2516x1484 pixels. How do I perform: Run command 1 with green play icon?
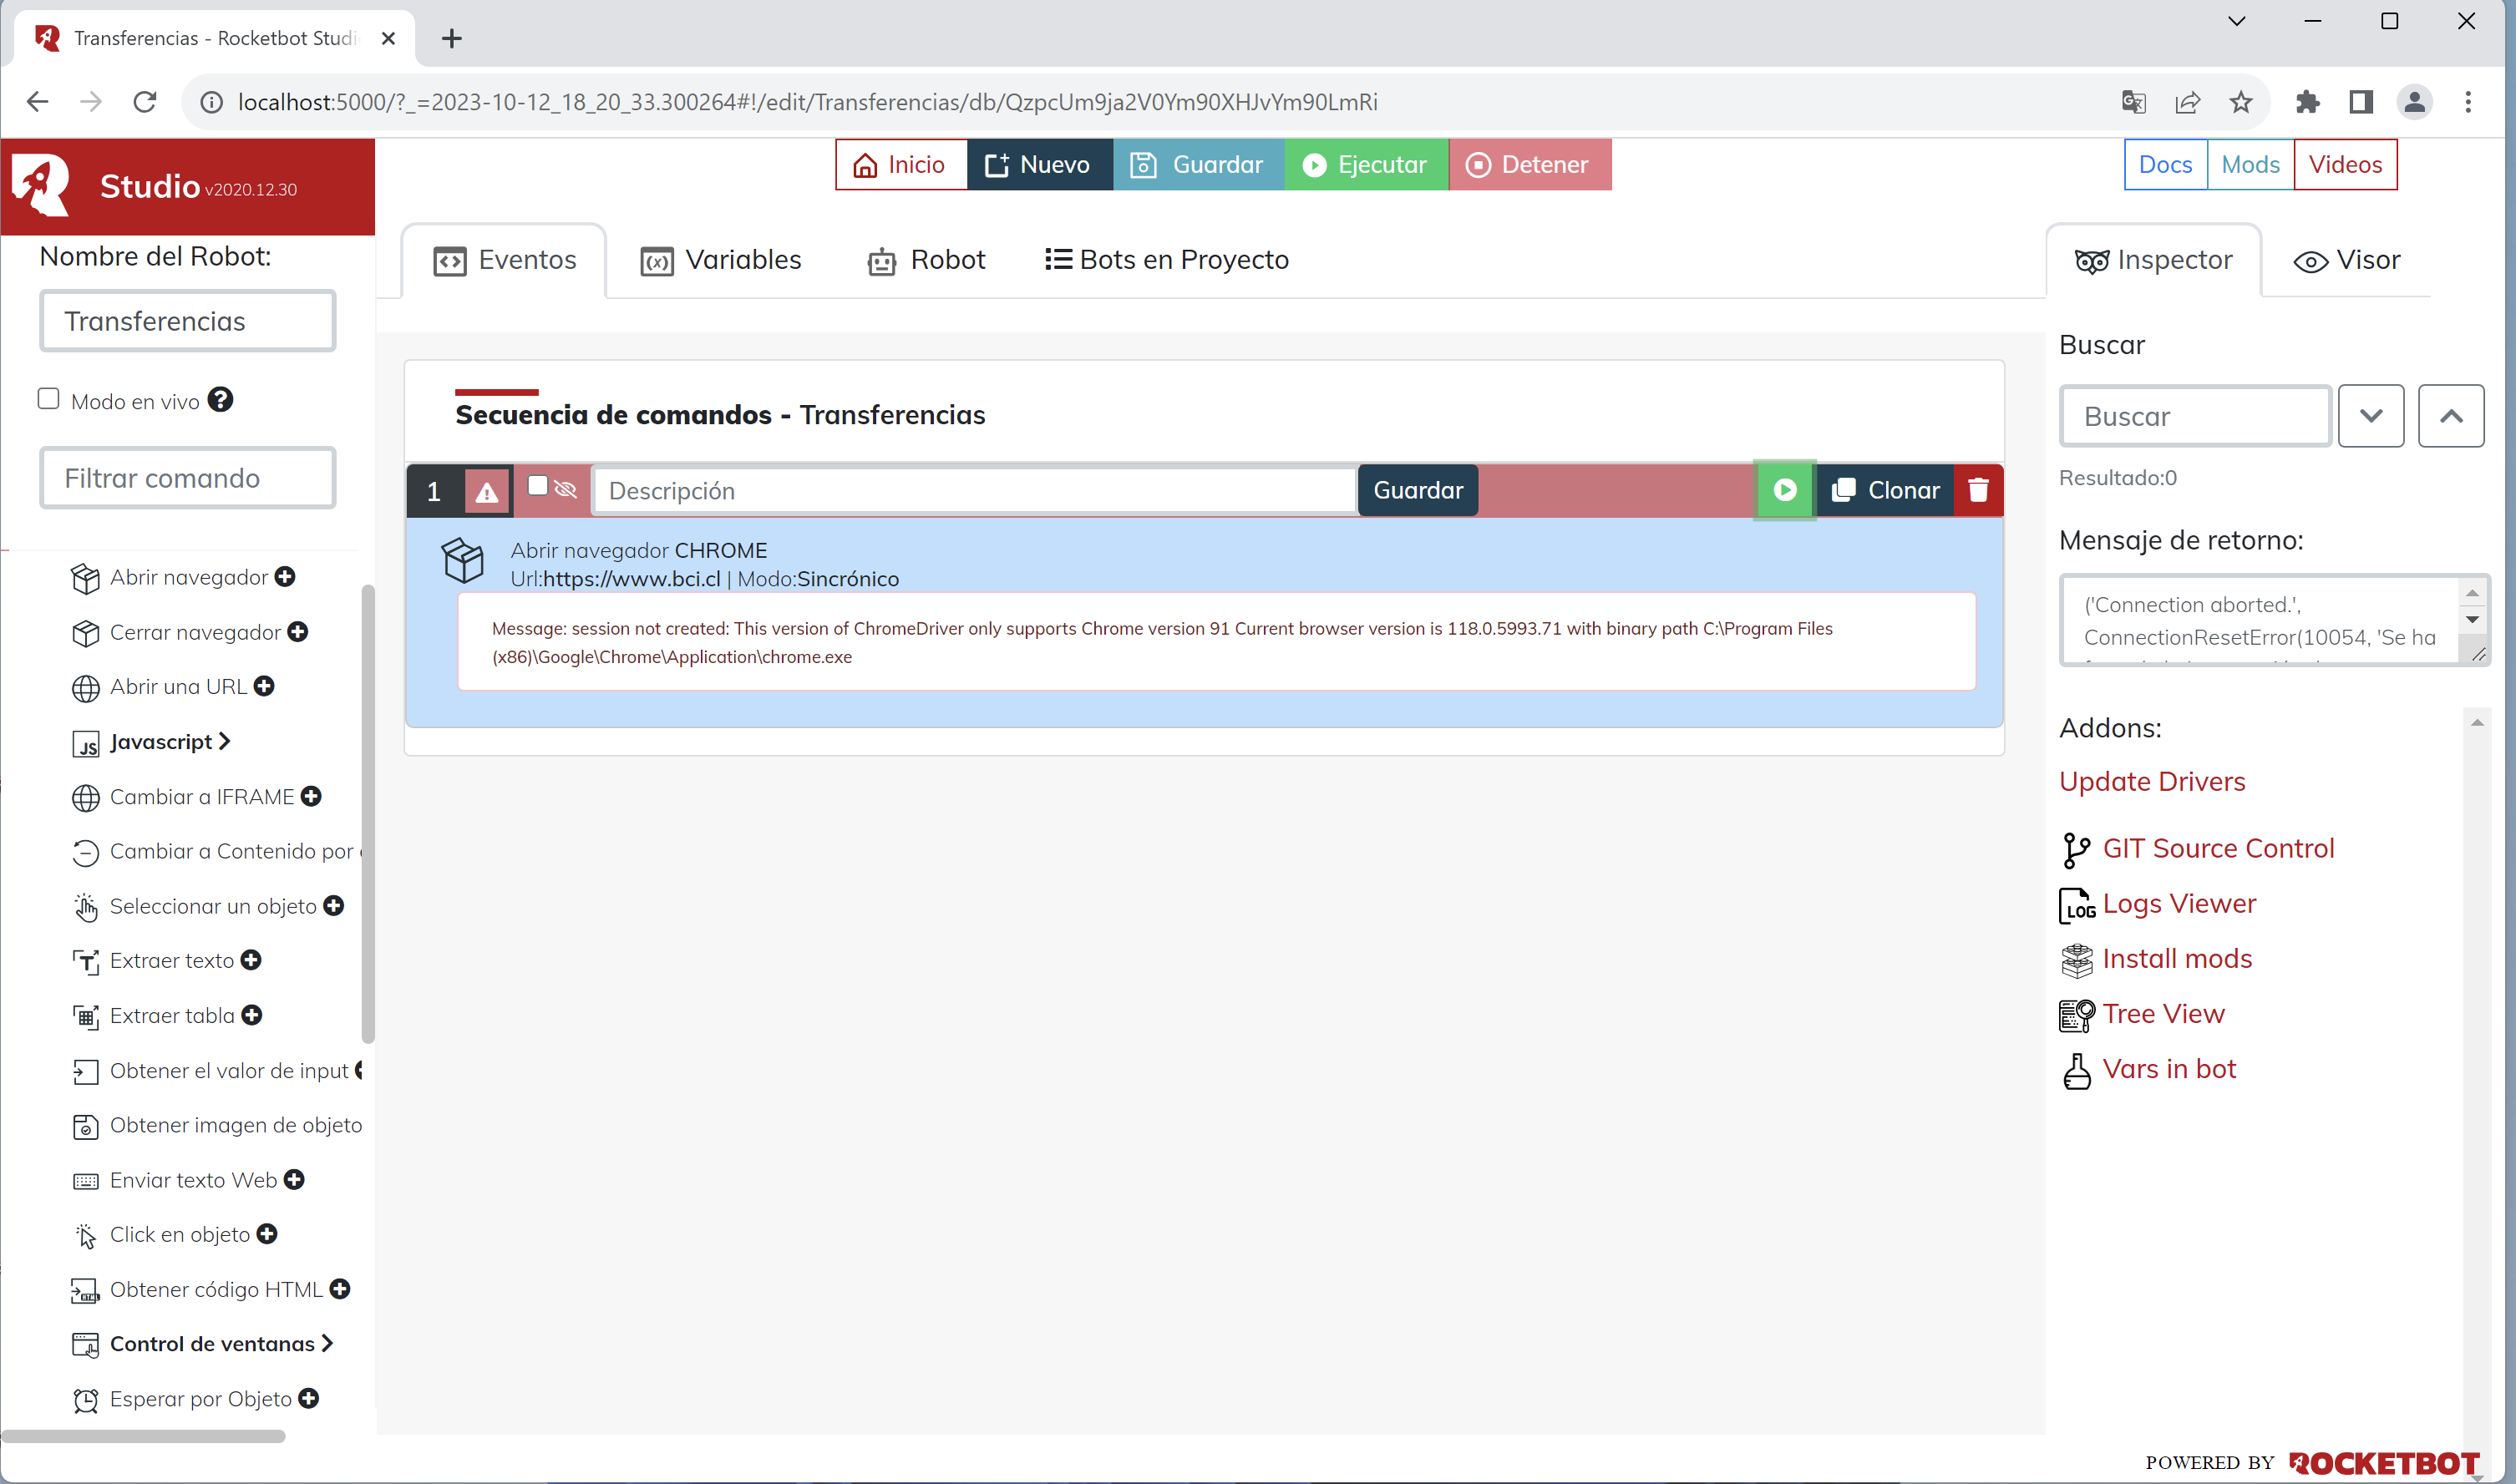tap(1784, 490)
